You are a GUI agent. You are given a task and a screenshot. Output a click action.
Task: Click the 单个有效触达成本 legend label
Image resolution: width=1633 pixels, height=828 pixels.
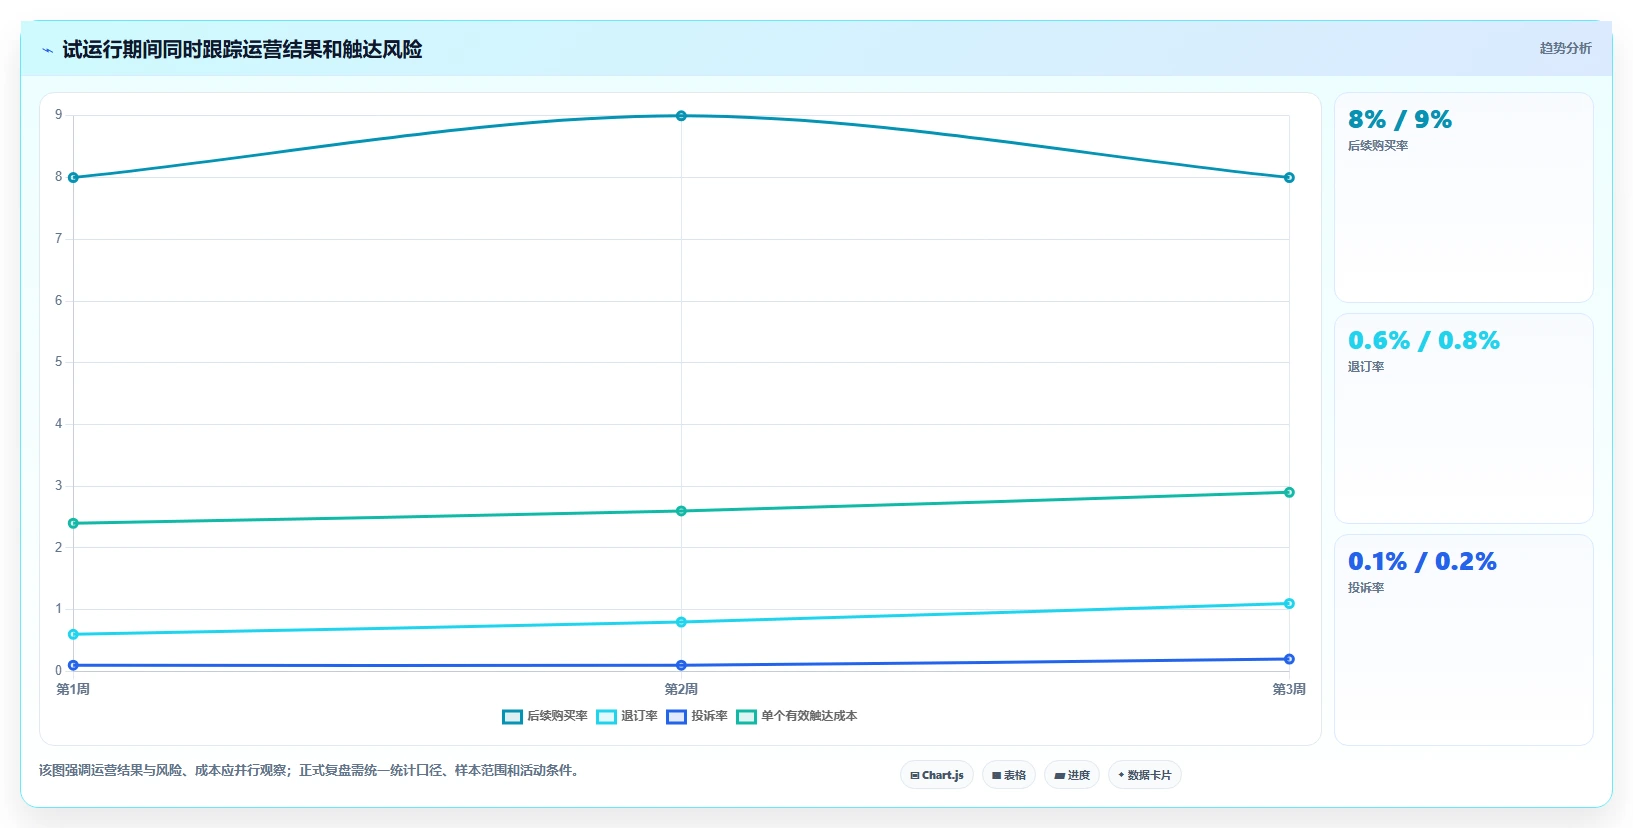(809, 716)
